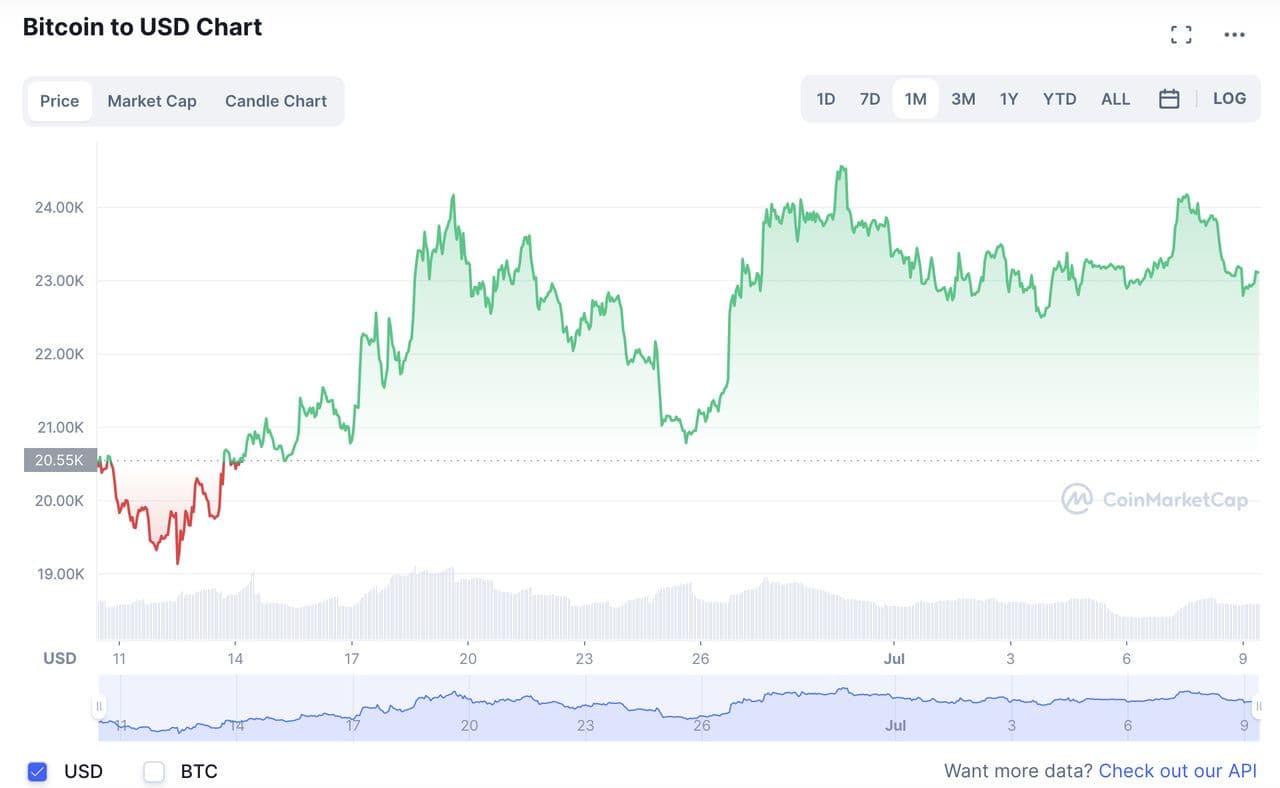Open the calendar date range picker
Viewport: 1280px width, 788px height.
(1169, 99)
